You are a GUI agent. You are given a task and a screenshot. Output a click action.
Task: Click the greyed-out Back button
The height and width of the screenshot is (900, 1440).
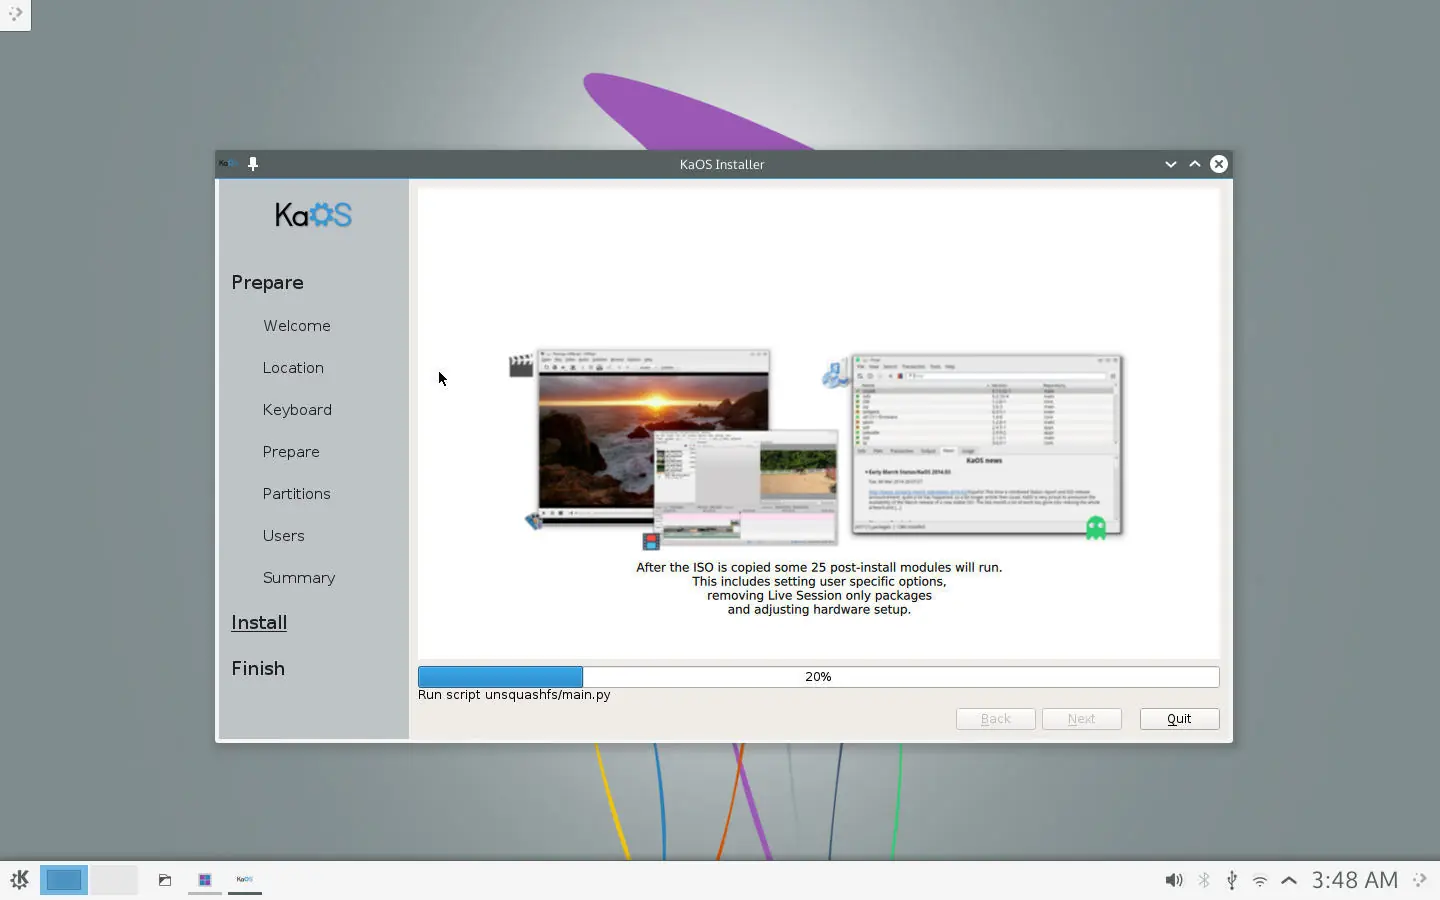coord(995,719)
